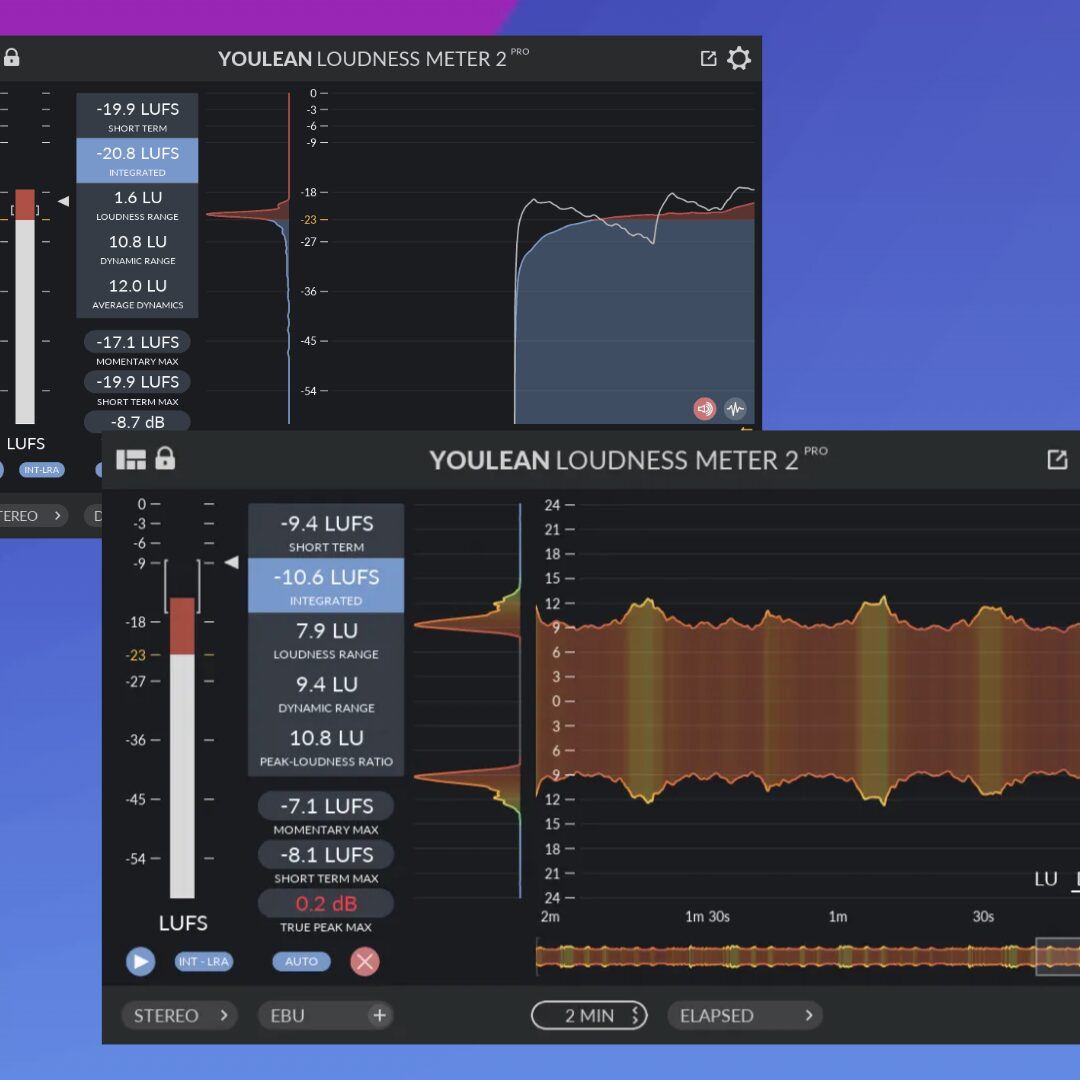Toggle INT-LRA in the back window
This screenshot has height=1080, width=1080.
click(x=42, y=470)
